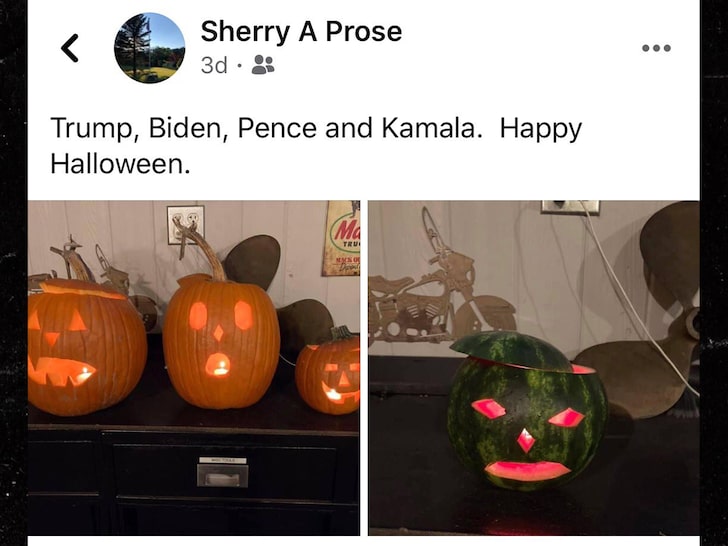Tap the watermelon's sliced lid
The image size is (728, 546).
[513, 351]
